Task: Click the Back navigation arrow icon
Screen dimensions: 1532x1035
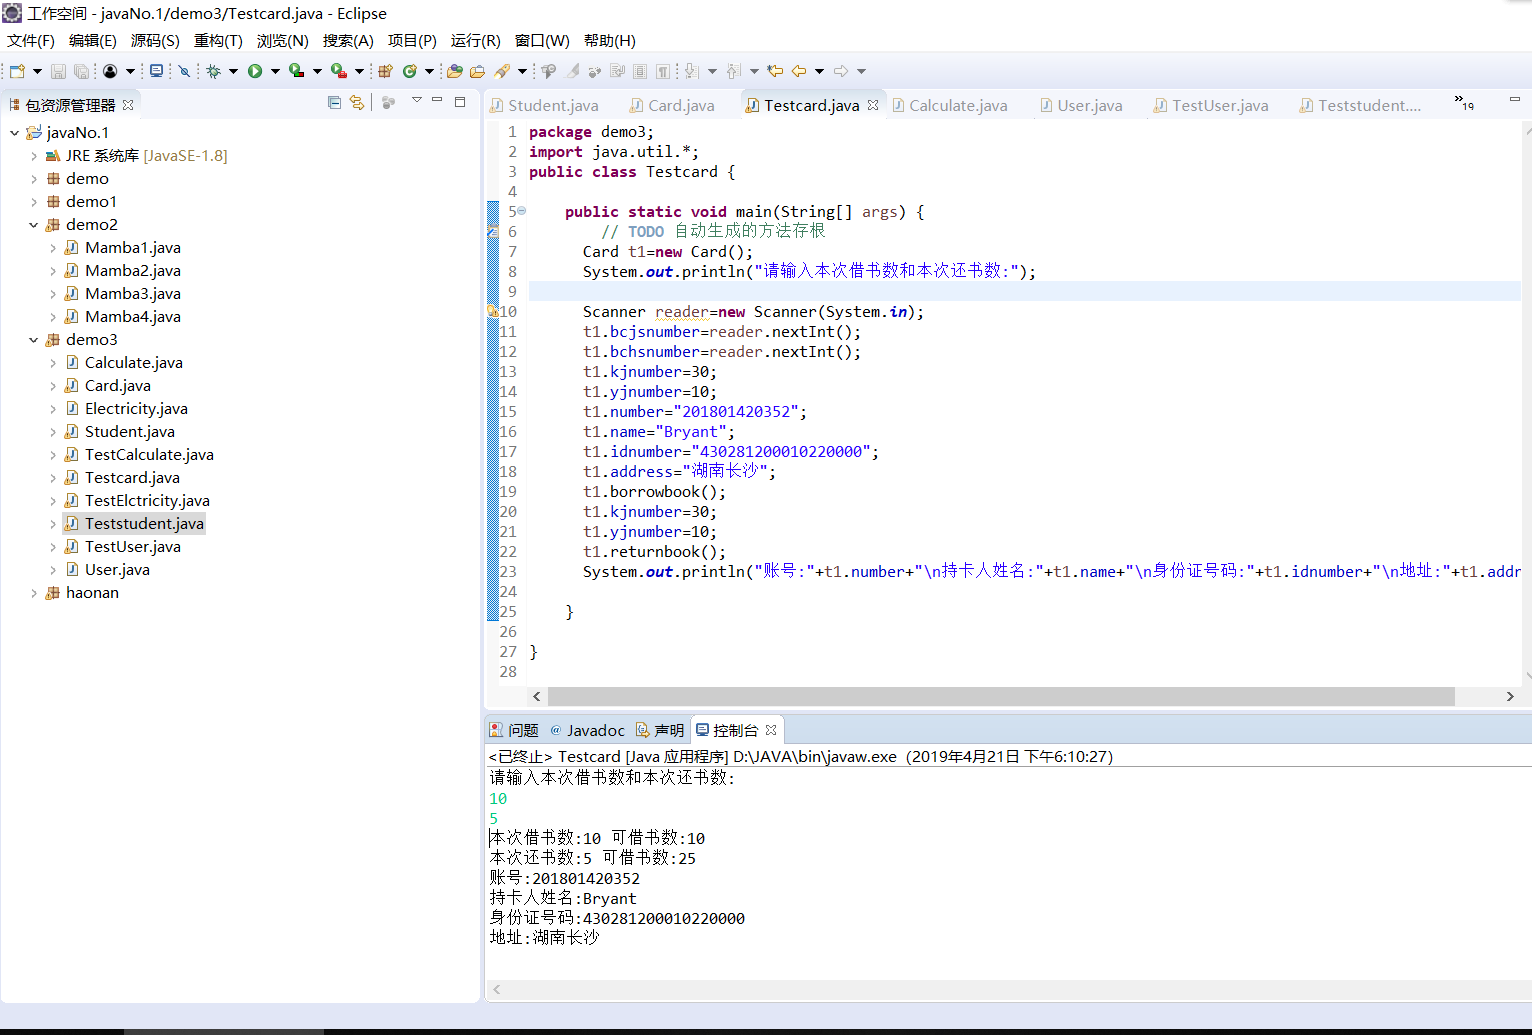Action: (x=799, y=71)
